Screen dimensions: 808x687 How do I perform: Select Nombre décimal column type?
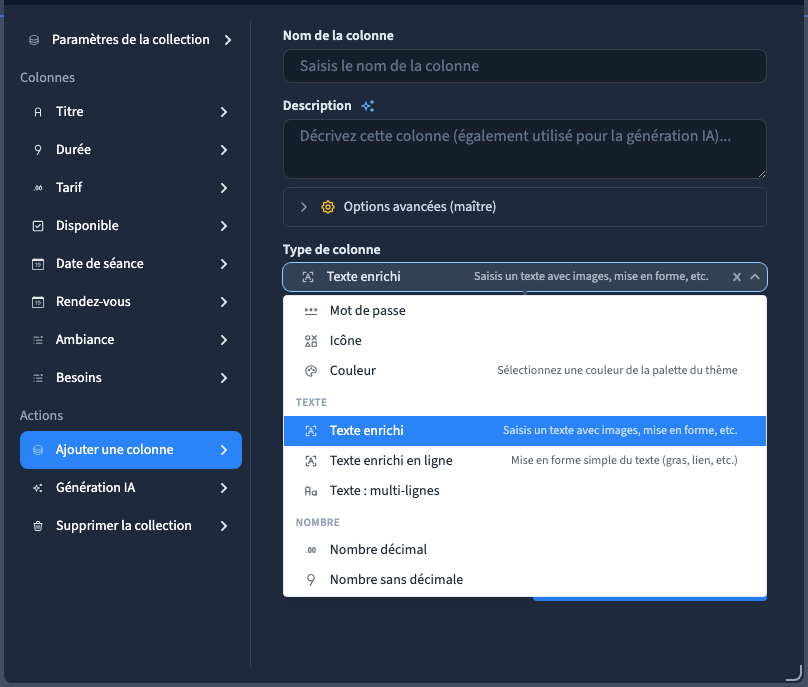point(525,550)
